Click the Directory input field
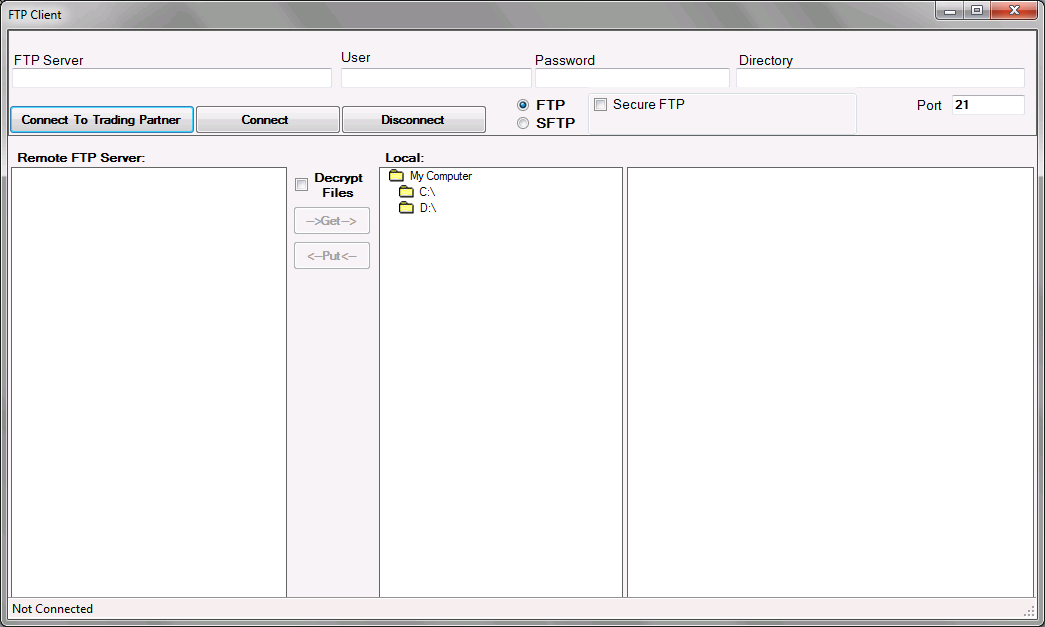 point(880,77)
